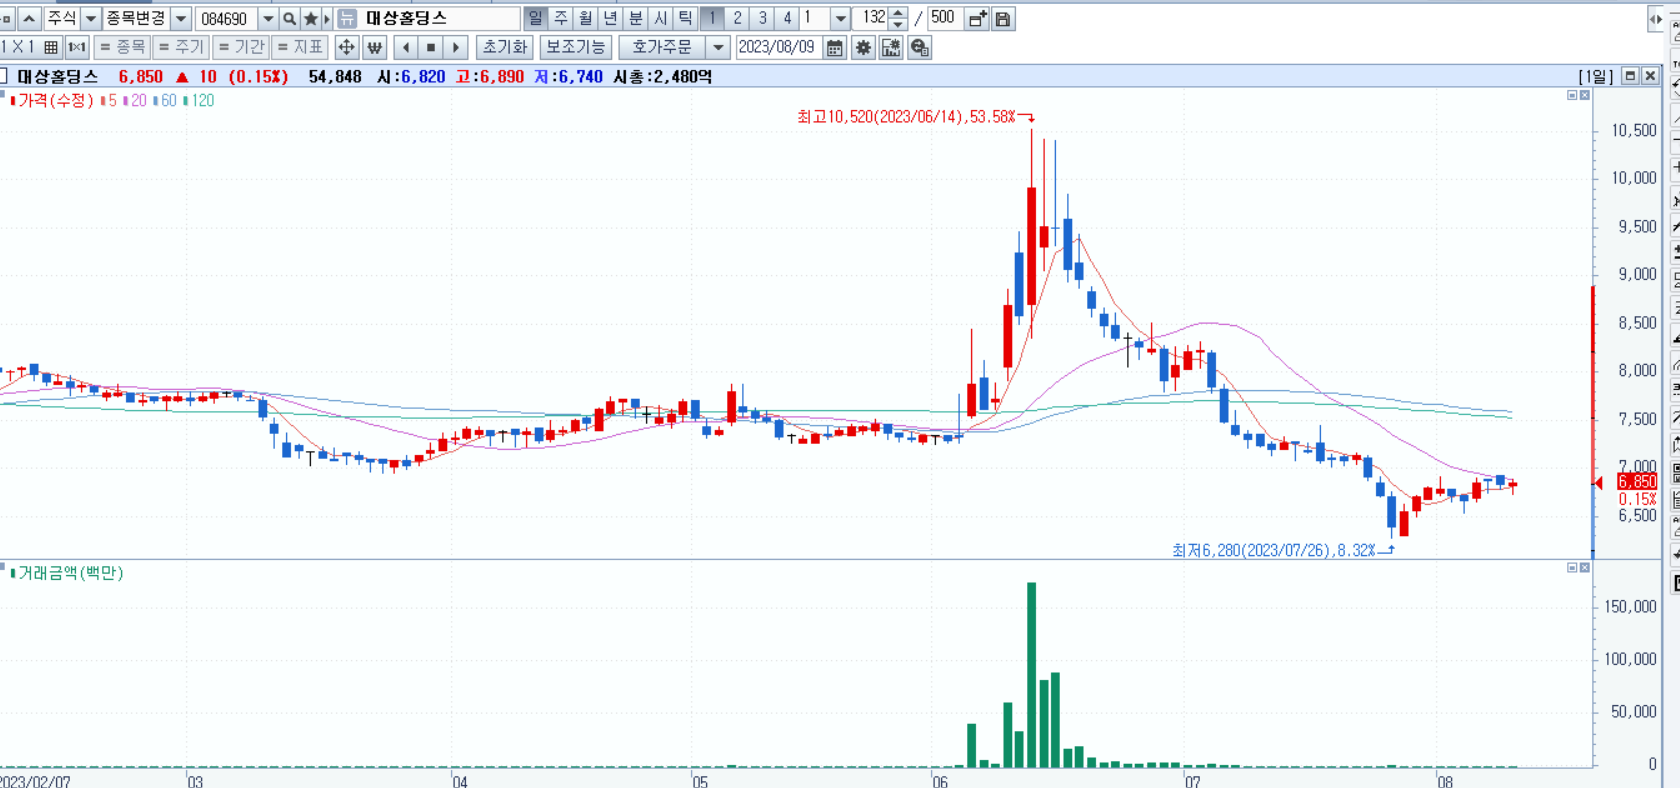Select the 주 (weekly) period toggle
1680x788 pixels.
click(560, 18)
